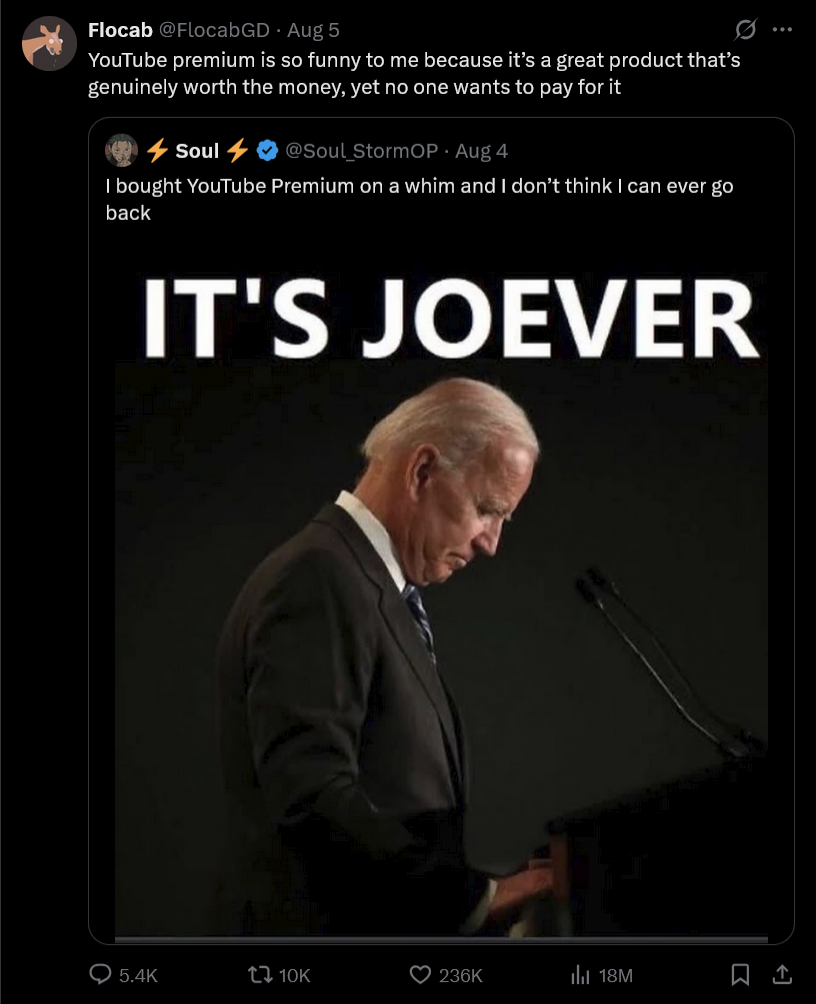Bookmark this tweet
Screen dimensions: 816x1004
click(740, 975)
